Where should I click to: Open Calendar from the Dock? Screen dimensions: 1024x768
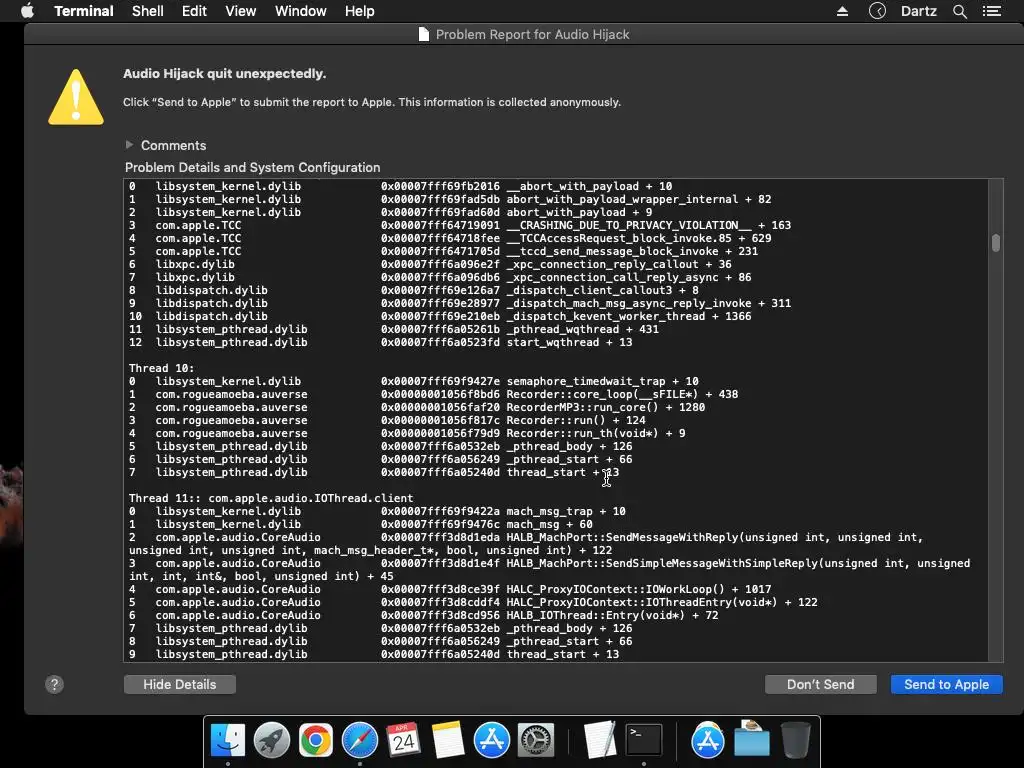(403, 741)
